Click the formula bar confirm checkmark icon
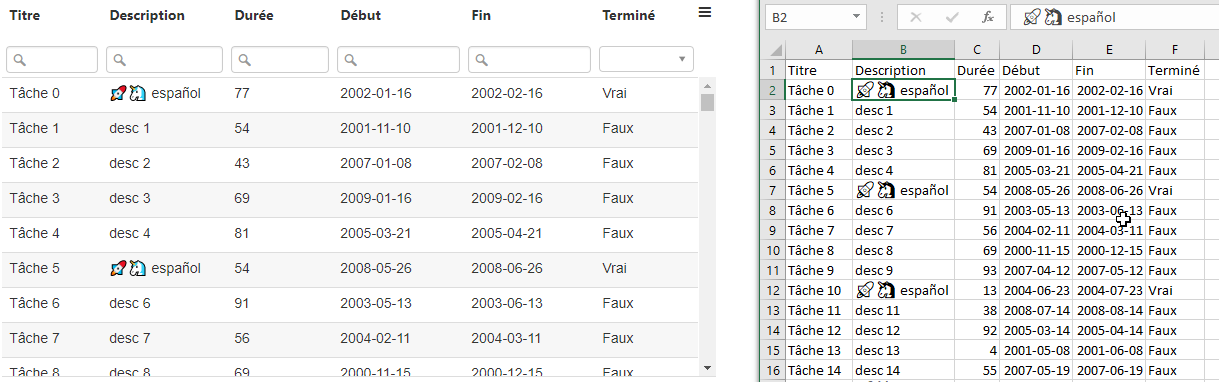 click(x=952, y=17)
